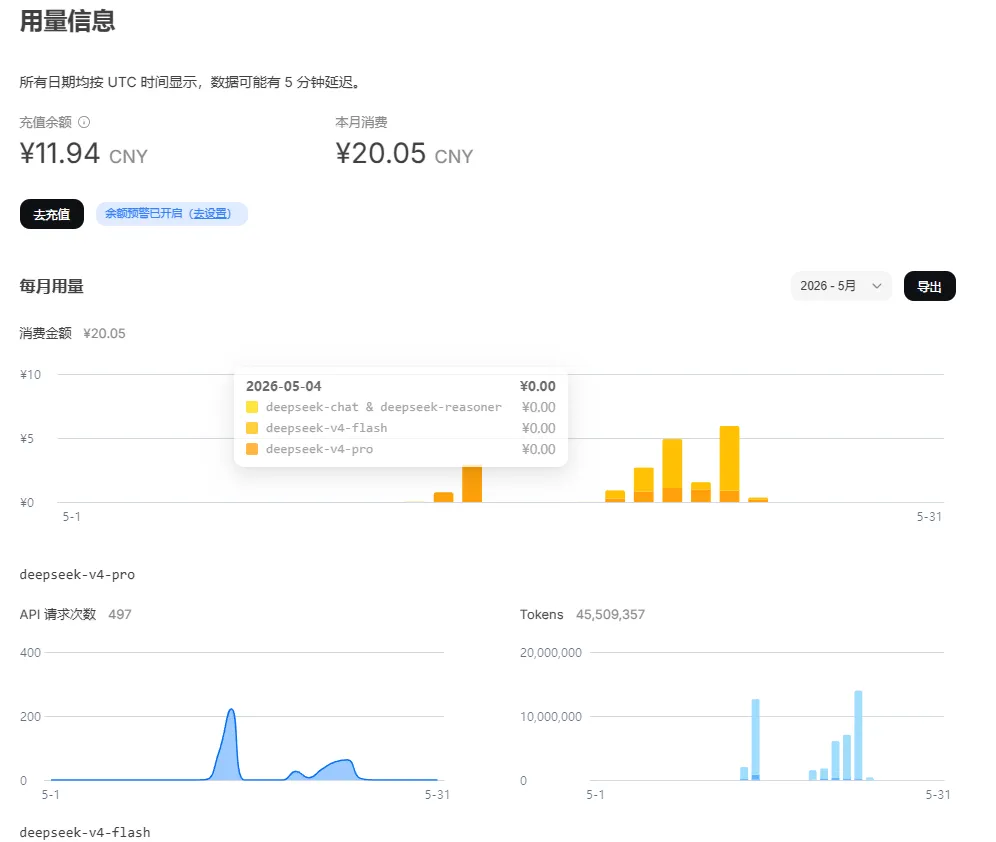Click the highest peak in API requests chart
This screenshot has width=996, height=842.
click(231, 711)
